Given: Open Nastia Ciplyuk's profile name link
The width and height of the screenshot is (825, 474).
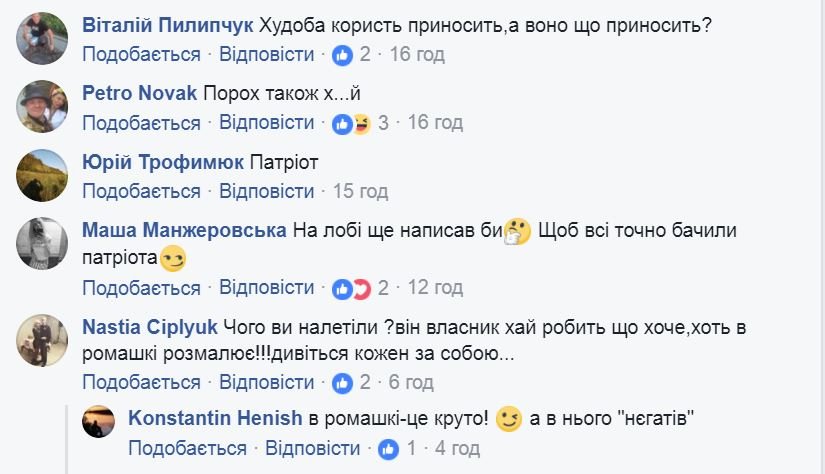Looking at the screenshot, I should [x=150, y=326].
